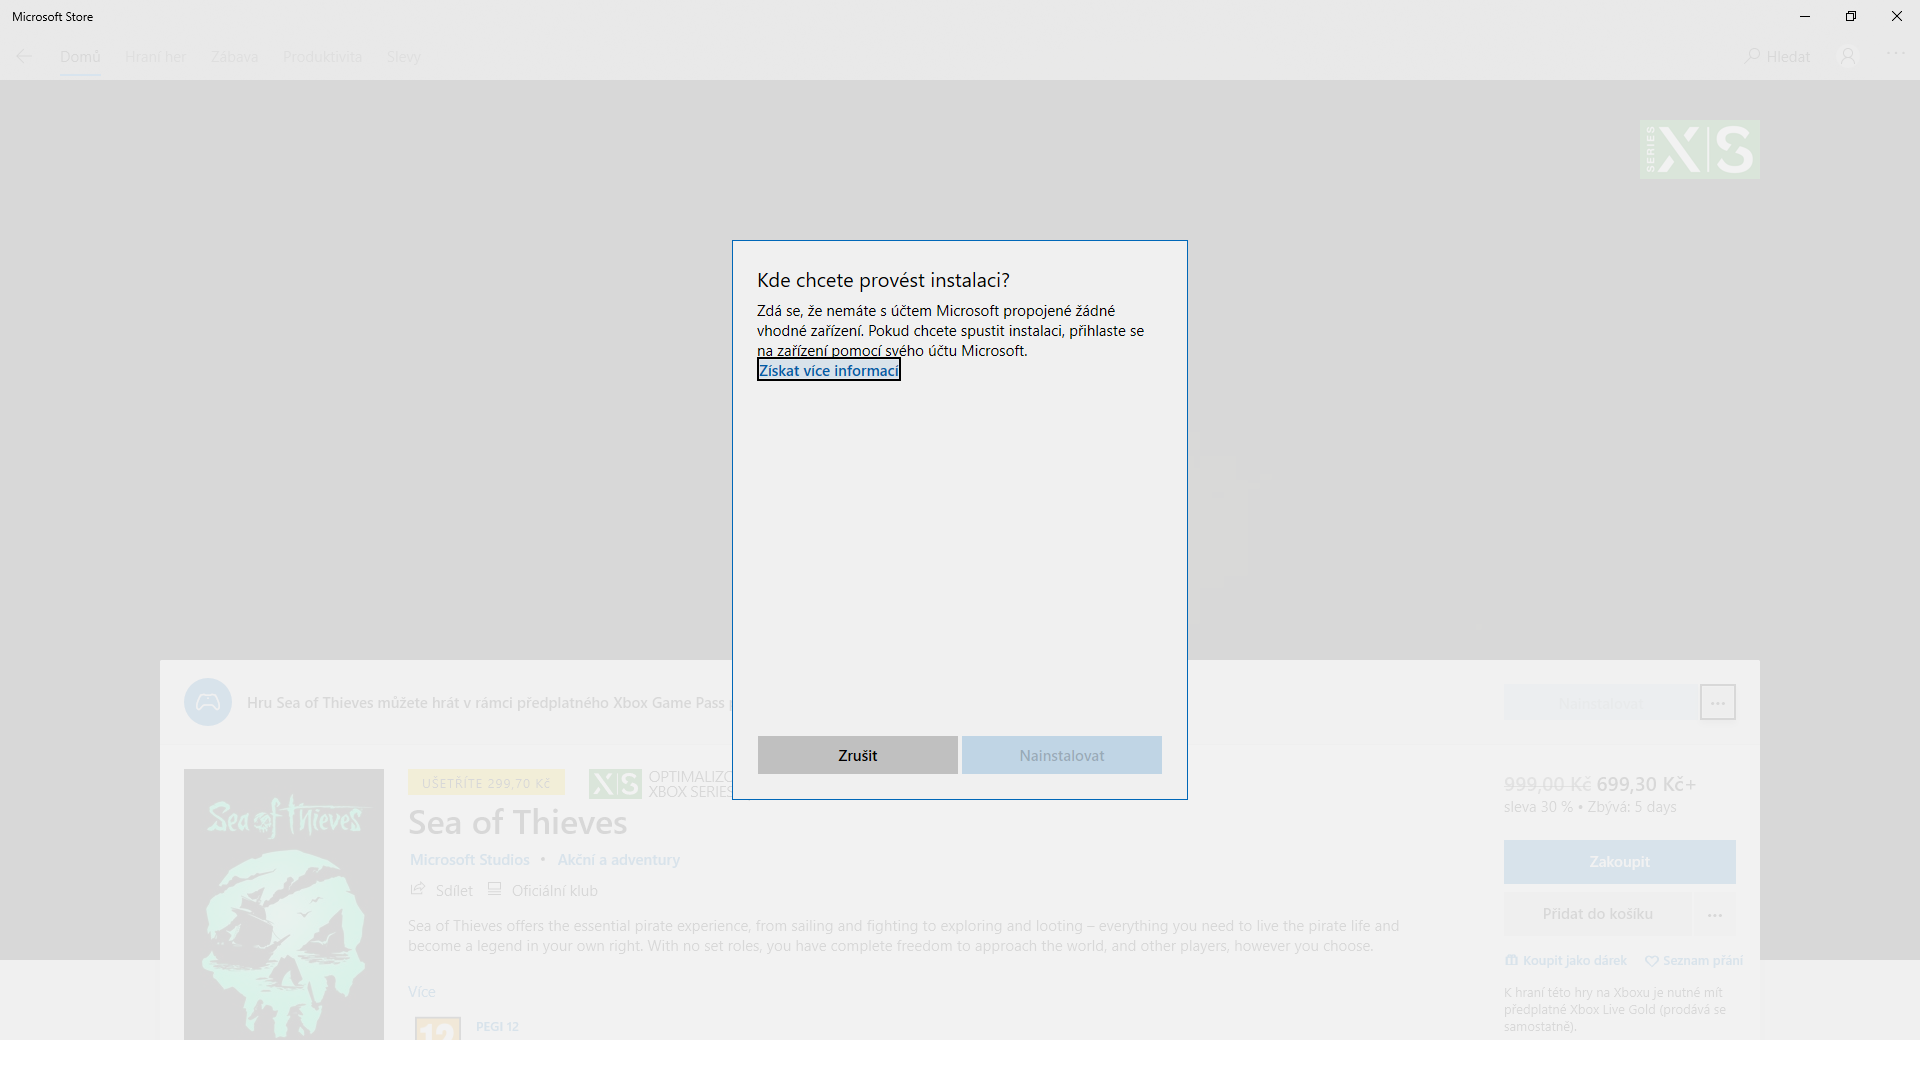1920x1090 pixels.
Task: Switch to Hraní her tab
Action: [155, 57]
